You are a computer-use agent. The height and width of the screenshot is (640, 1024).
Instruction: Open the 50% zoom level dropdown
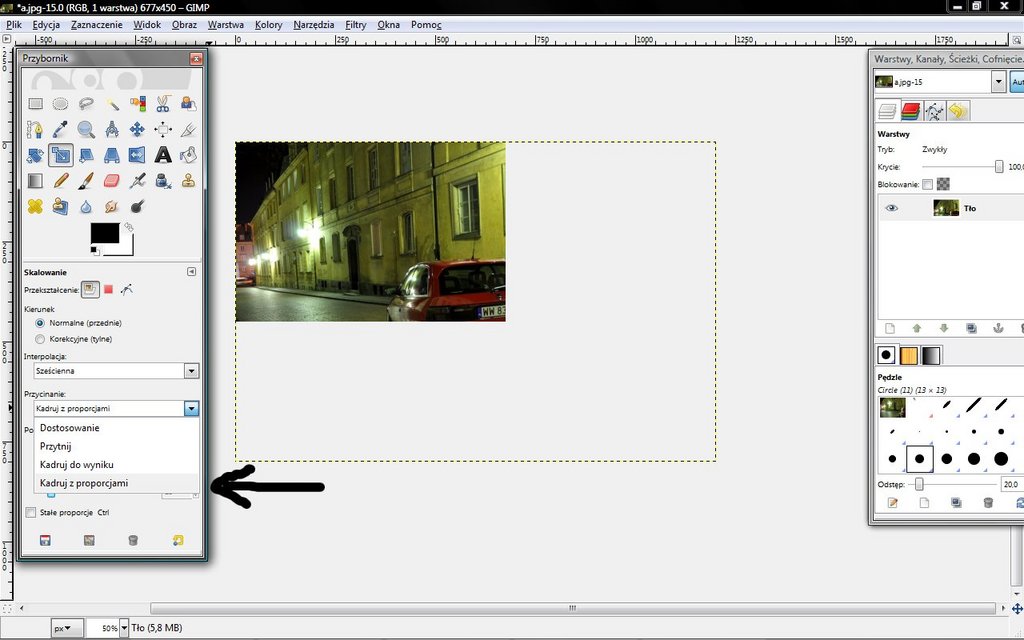coord(123,628)
